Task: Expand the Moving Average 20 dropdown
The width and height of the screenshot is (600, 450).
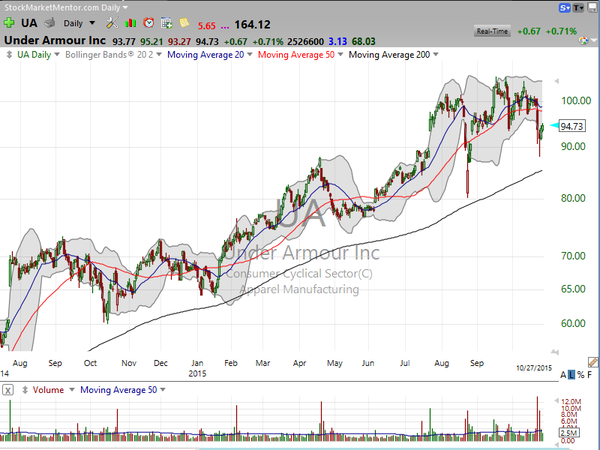Action: click(x=249, y=55)
